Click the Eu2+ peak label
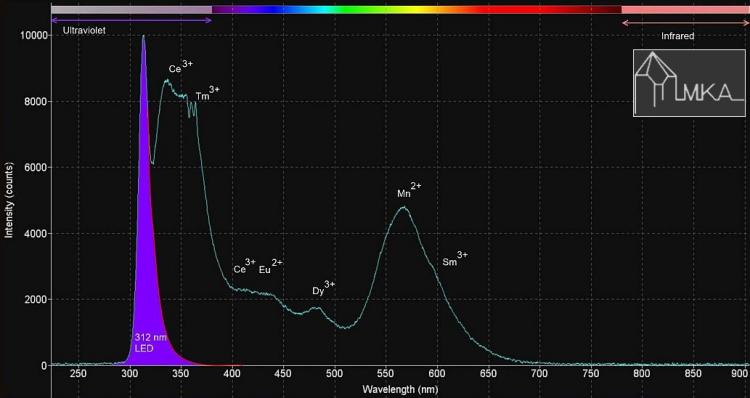The image size is (750, 398). 271,266
